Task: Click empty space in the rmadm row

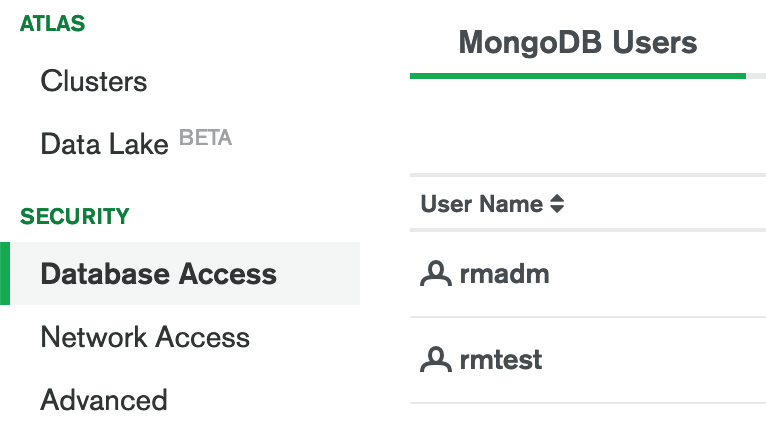Action: tap(660, 274)
